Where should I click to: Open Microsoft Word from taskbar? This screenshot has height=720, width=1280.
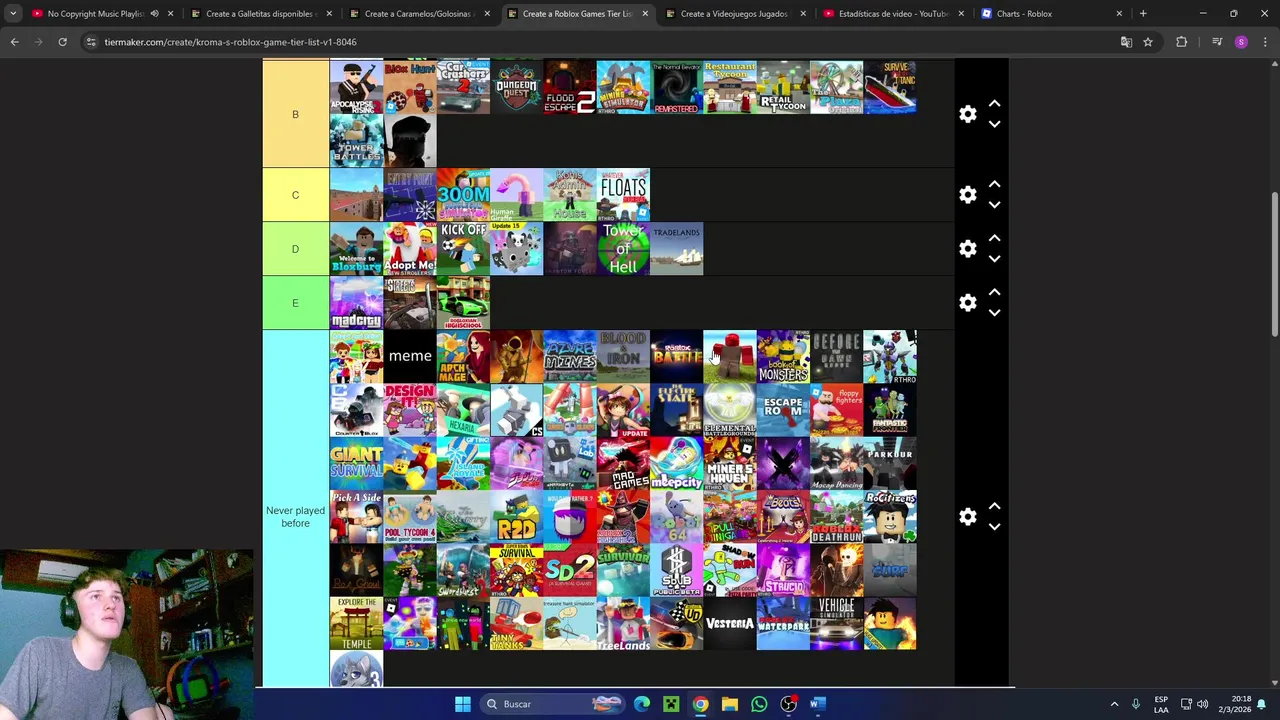pos(816,704)
